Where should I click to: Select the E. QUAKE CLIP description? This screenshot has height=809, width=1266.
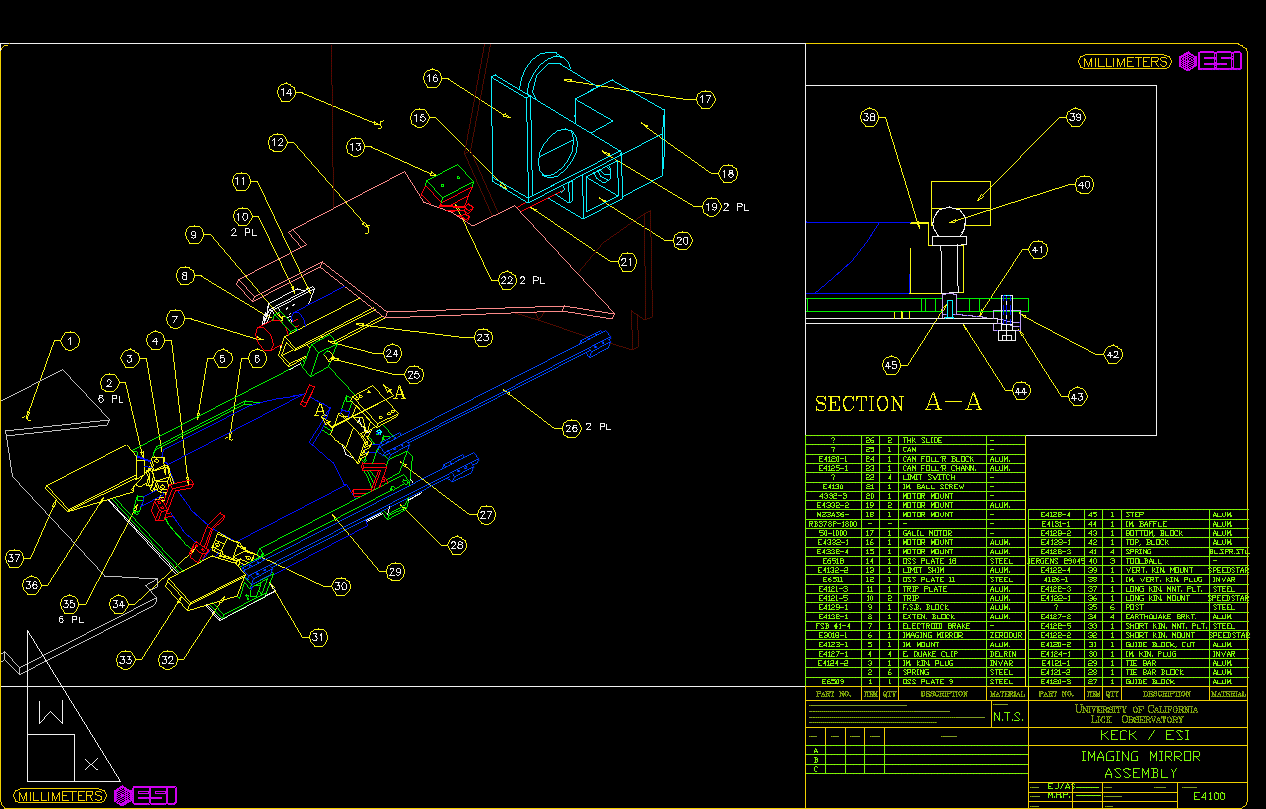tap(930, 653)
